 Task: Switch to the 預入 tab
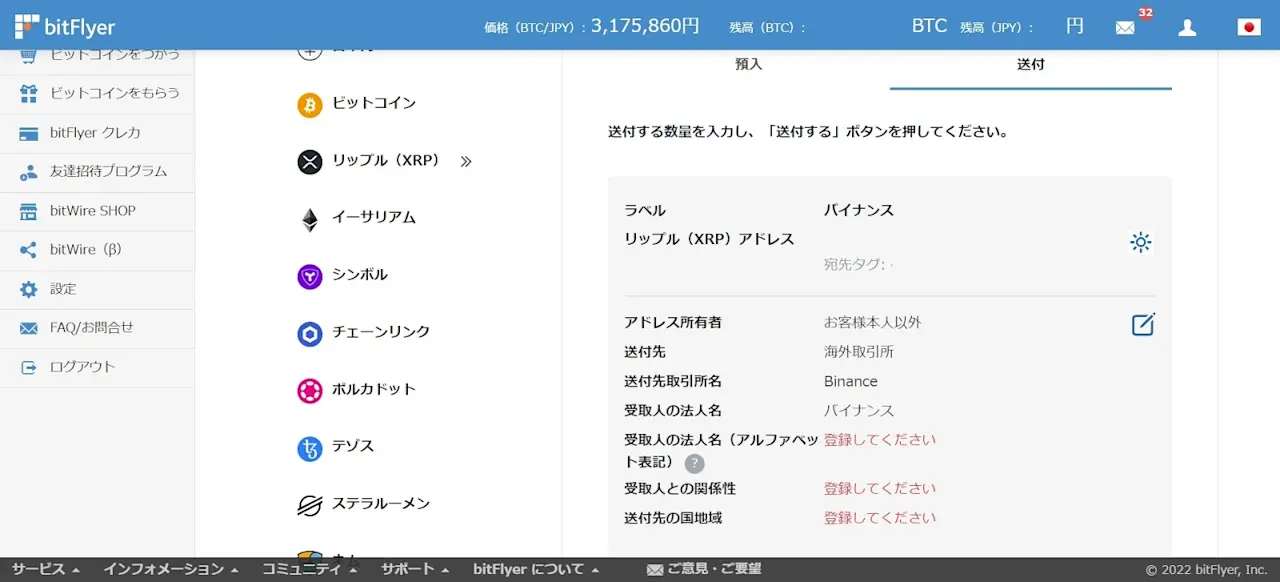[749, 64]
